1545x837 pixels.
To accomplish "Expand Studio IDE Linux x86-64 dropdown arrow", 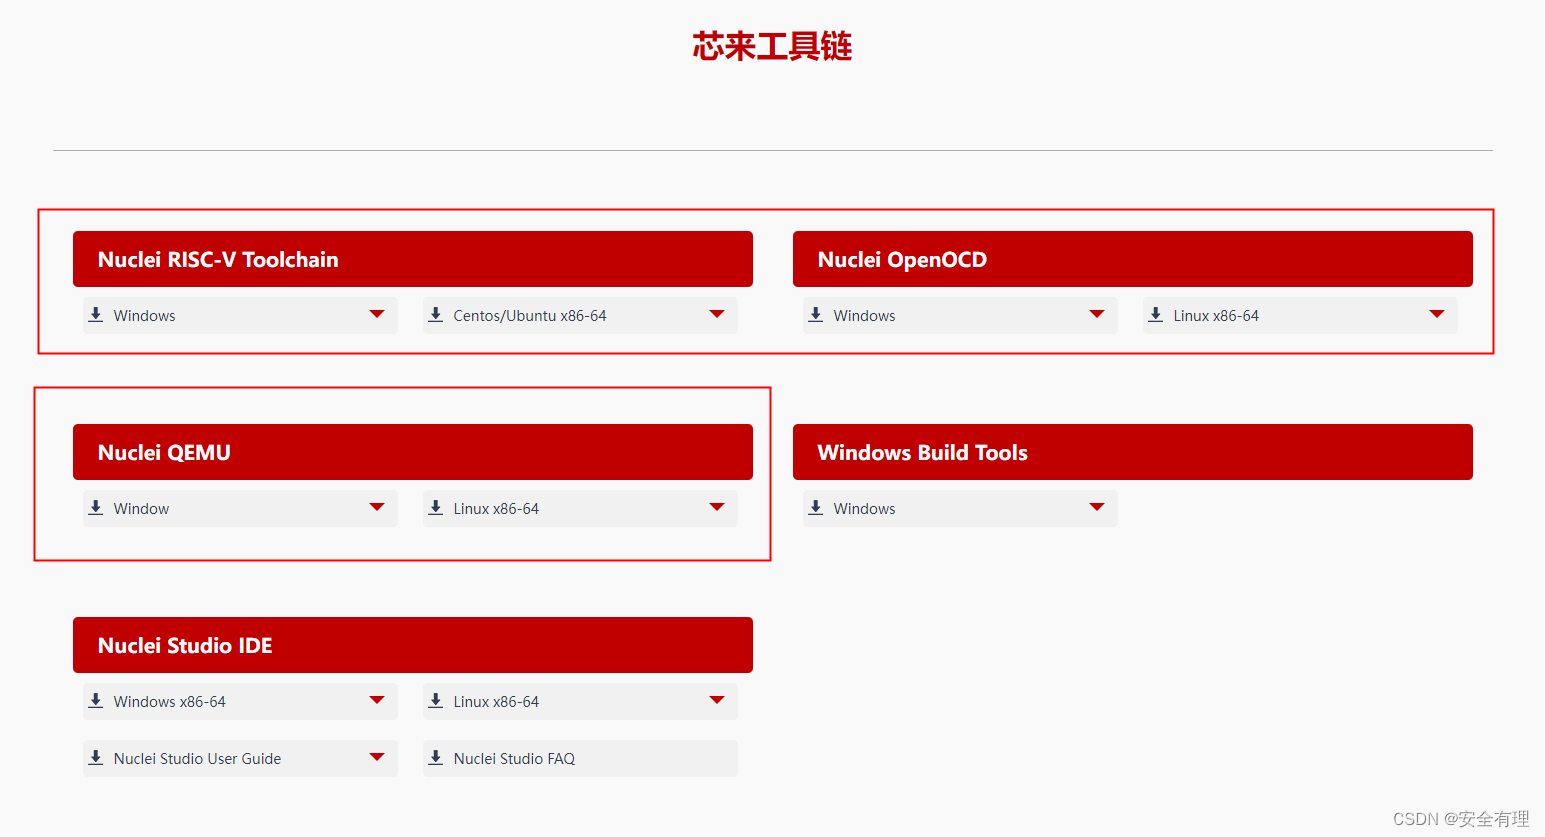I will coord(717,700).
